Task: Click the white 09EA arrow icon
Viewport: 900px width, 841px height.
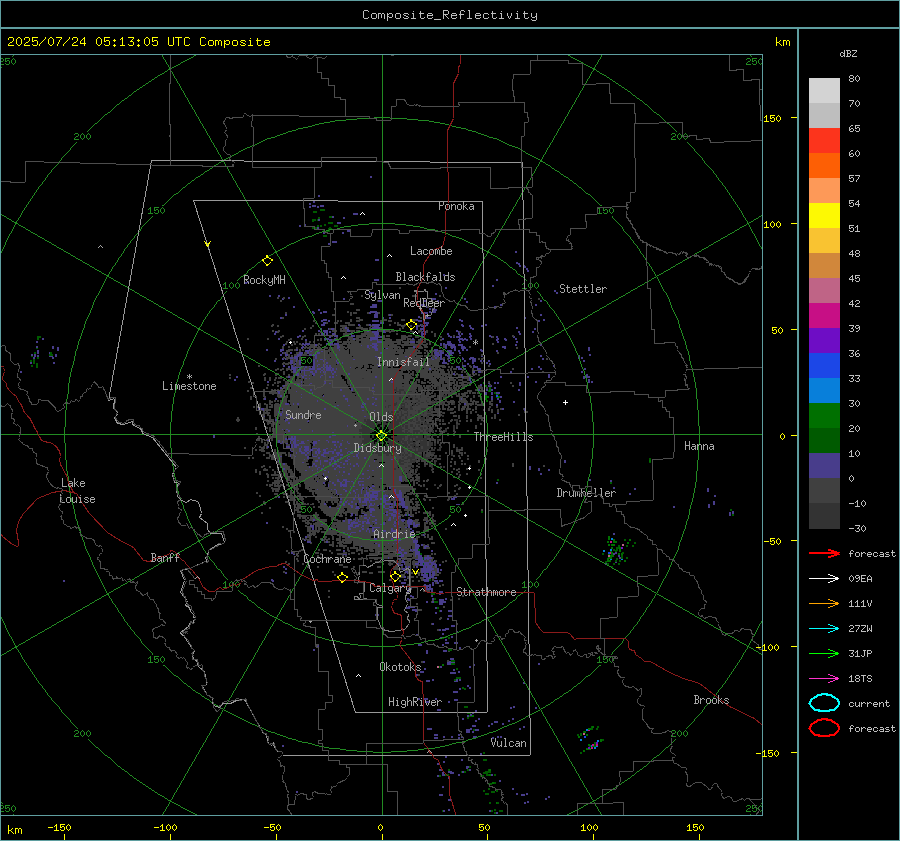Action: (x=824, y=579)
